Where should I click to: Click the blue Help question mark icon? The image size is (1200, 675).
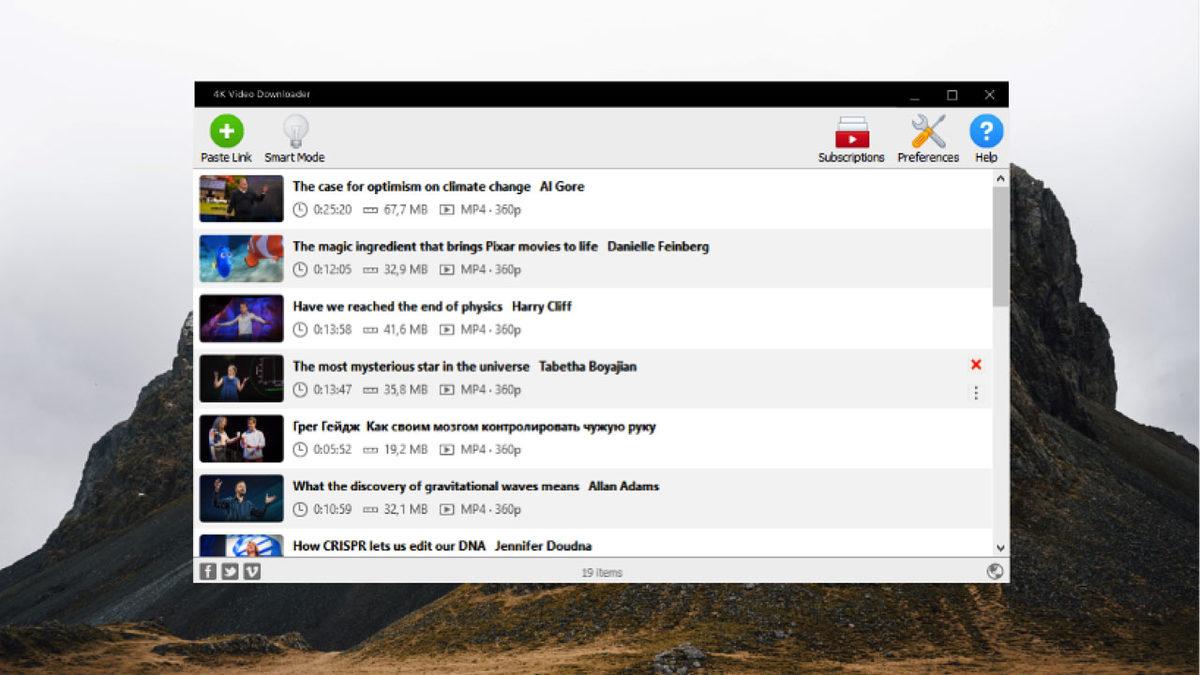(986, 131)
